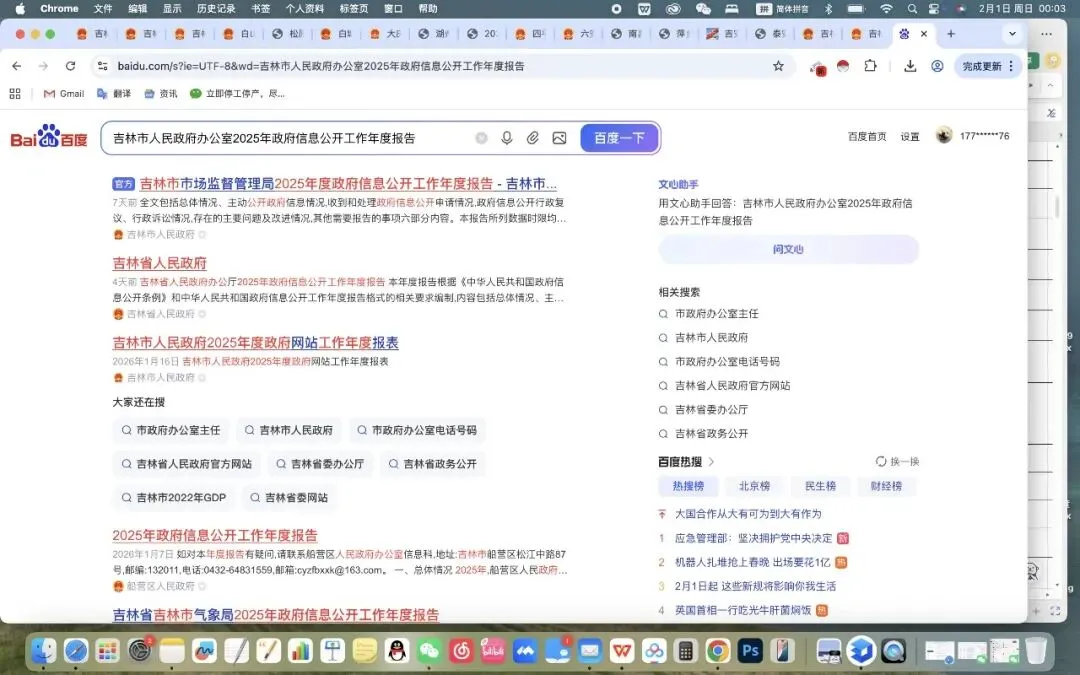The width and height of the screenshot is (1080, 675).
Task: Click 吉林省委网站 suggestion chip
Action: tap(289, 497)
